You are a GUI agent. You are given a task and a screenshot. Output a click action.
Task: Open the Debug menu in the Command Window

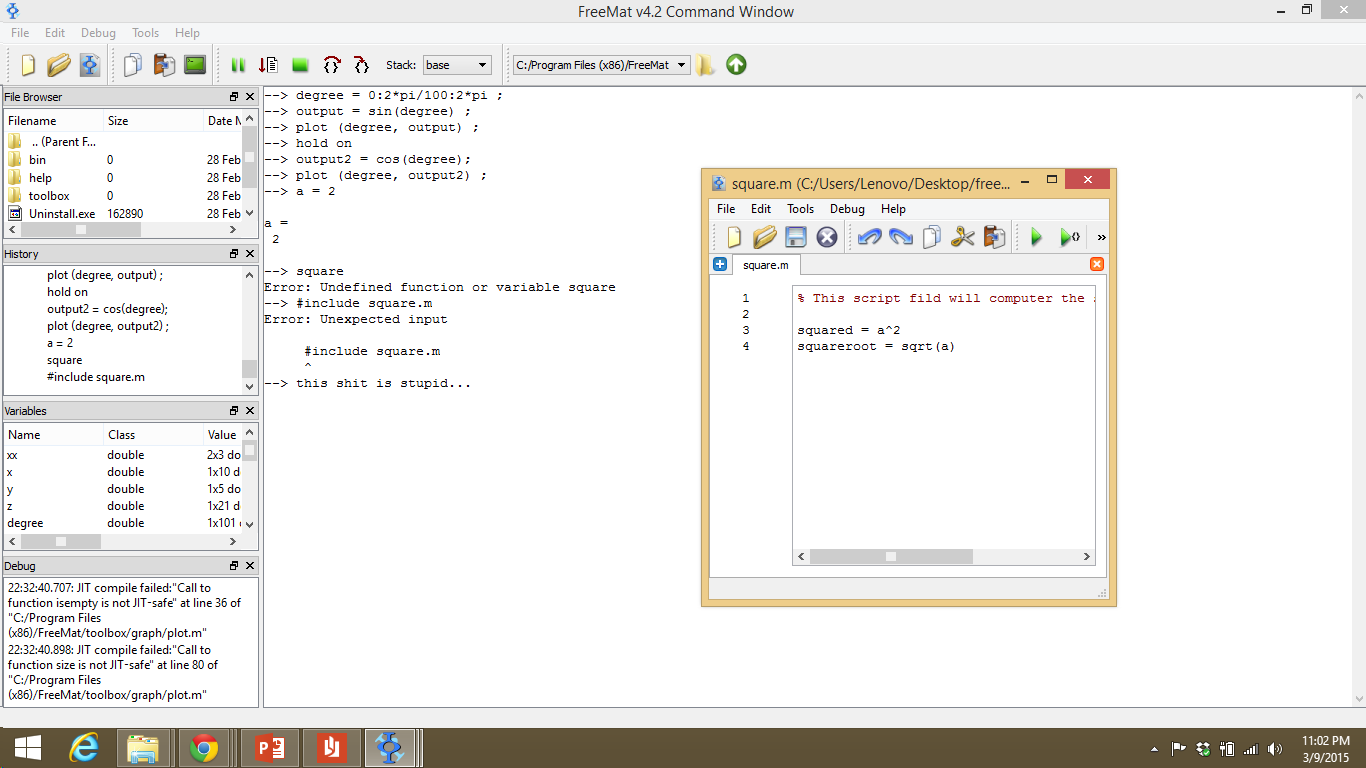coord(98,33)
